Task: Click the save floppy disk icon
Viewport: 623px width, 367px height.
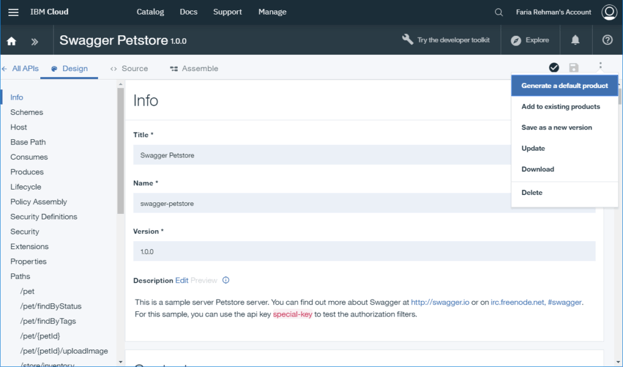Action: coord(574,68)
